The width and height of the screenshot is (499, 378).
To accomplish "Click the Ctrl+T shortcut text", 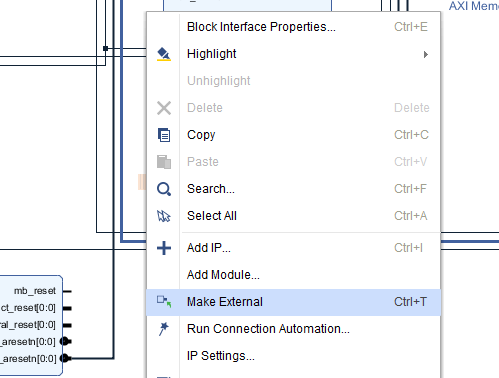I will (410, 302).
